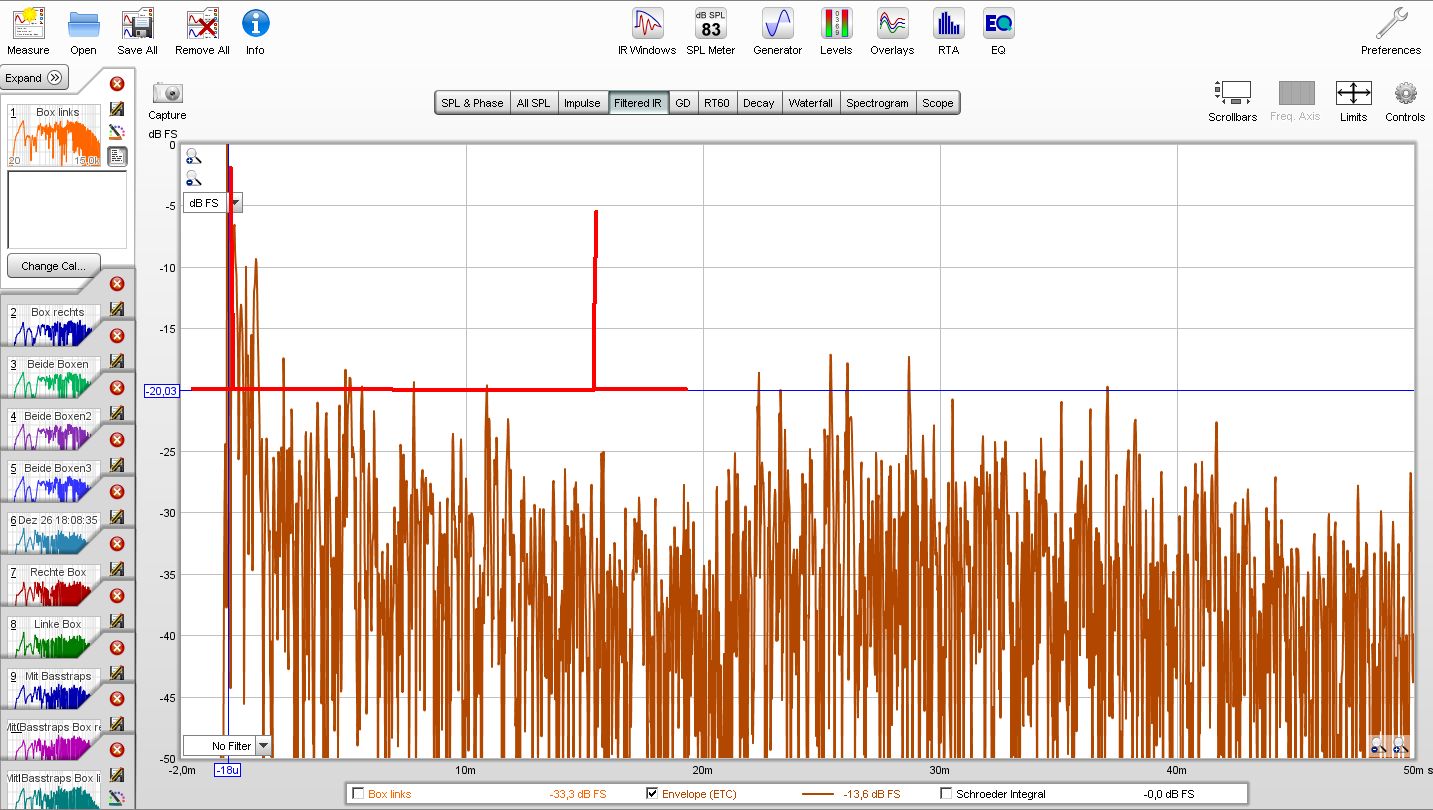
Task: Start a new measurement with Measure
Action: [28, 30]
